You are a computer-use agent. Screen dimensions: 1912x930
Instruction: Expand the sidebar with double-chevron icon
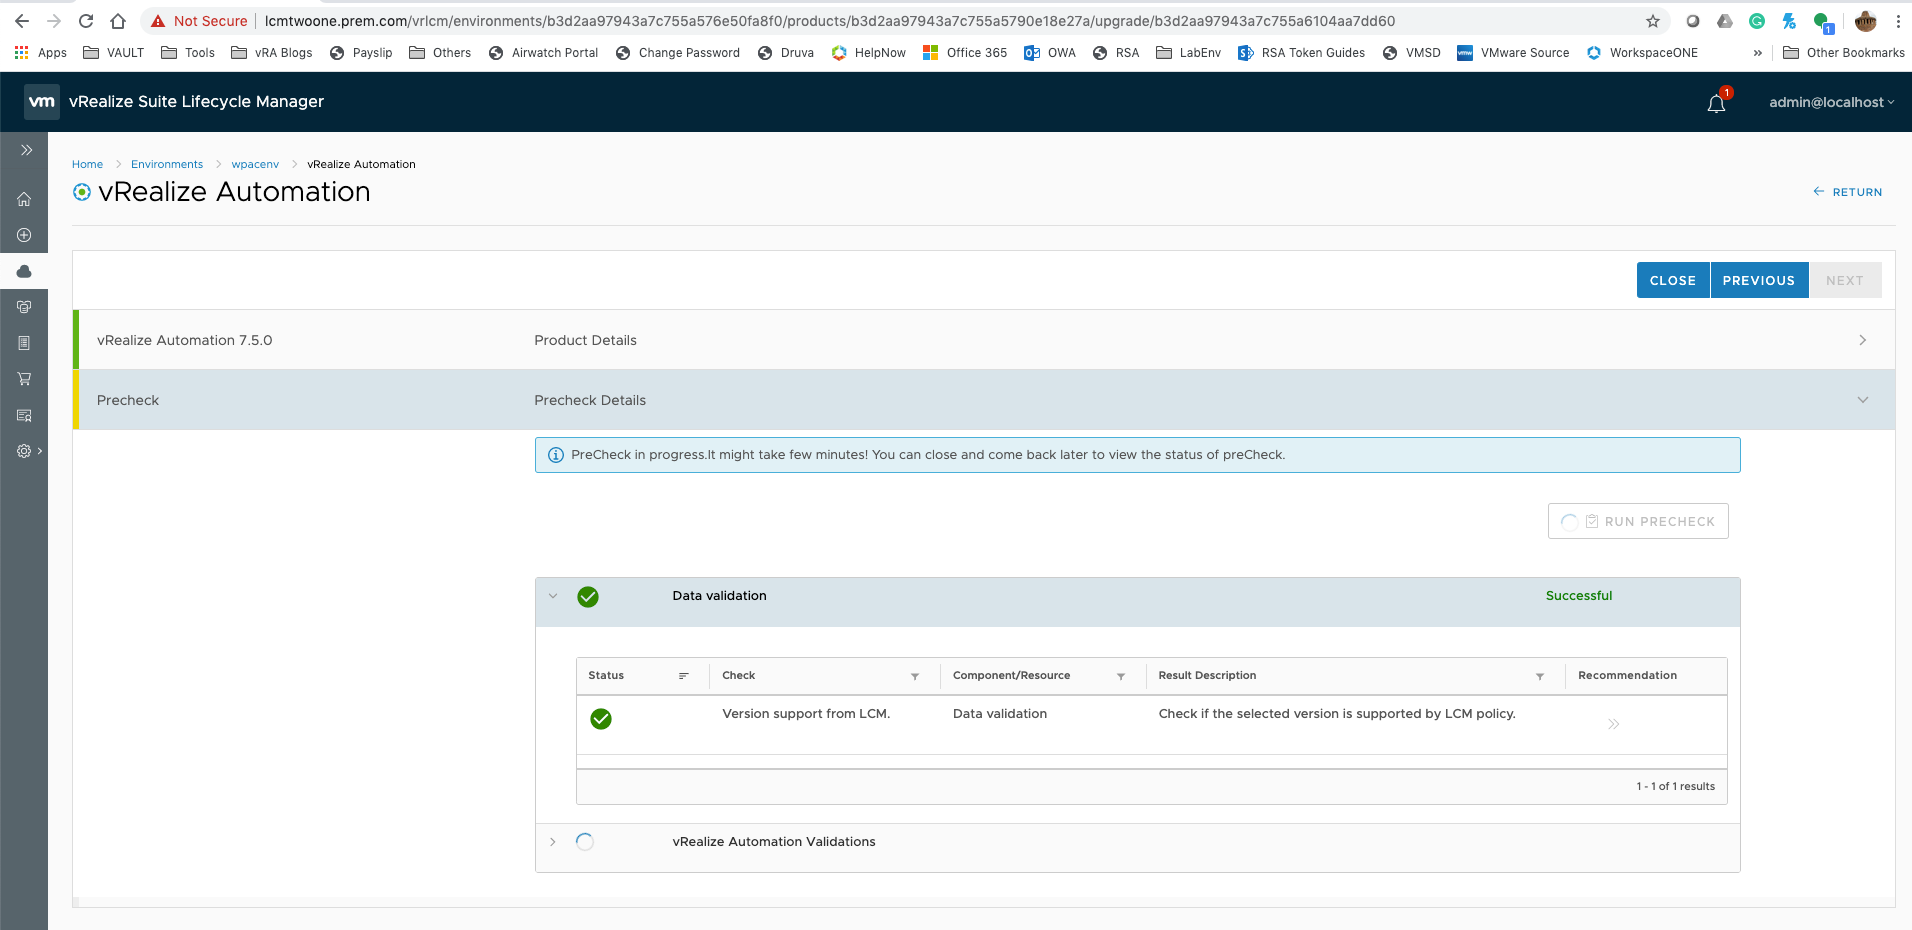26,150
